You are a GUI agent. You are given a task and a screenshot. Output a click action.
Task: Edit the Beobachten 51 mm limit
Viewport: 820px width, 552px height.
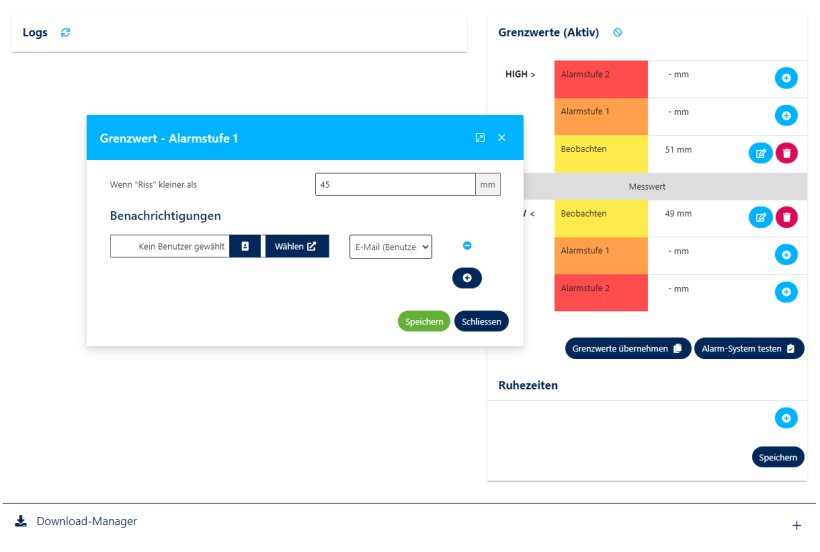pos(760,153)
